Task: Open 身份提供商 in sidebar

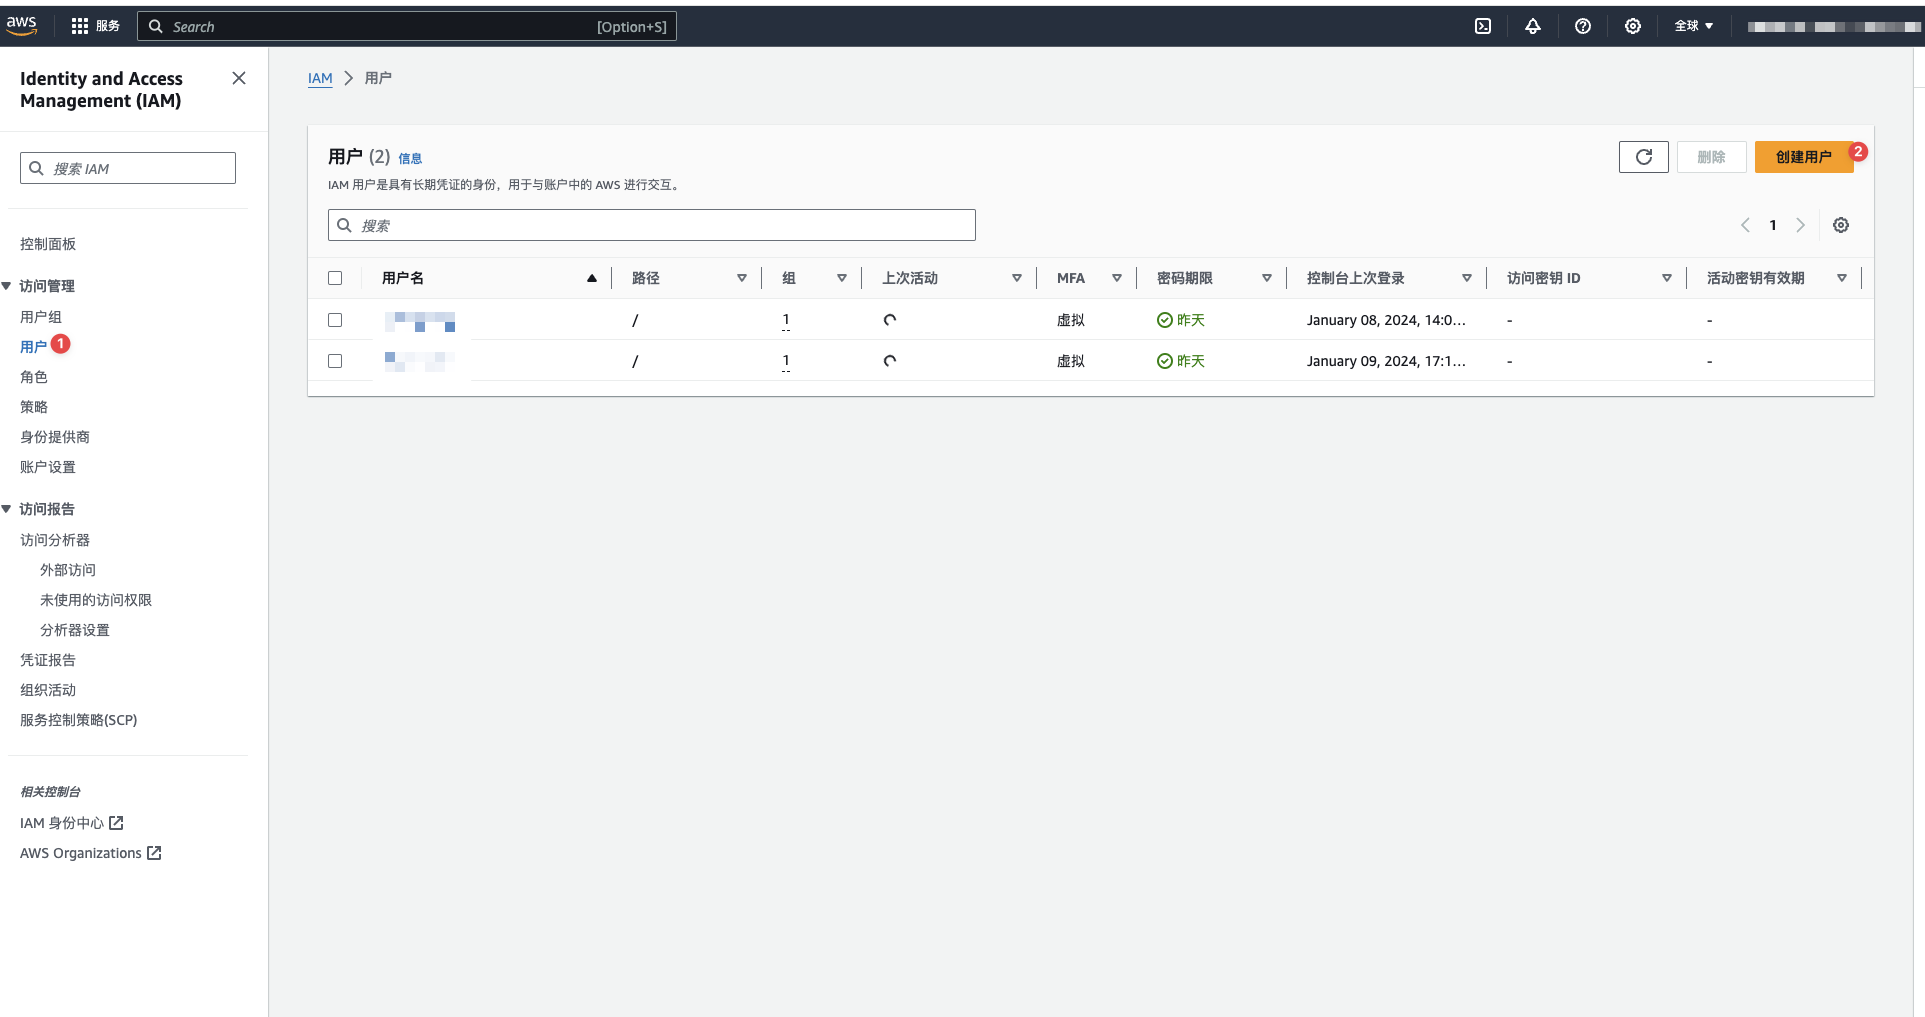Action: tap(55, 437)
